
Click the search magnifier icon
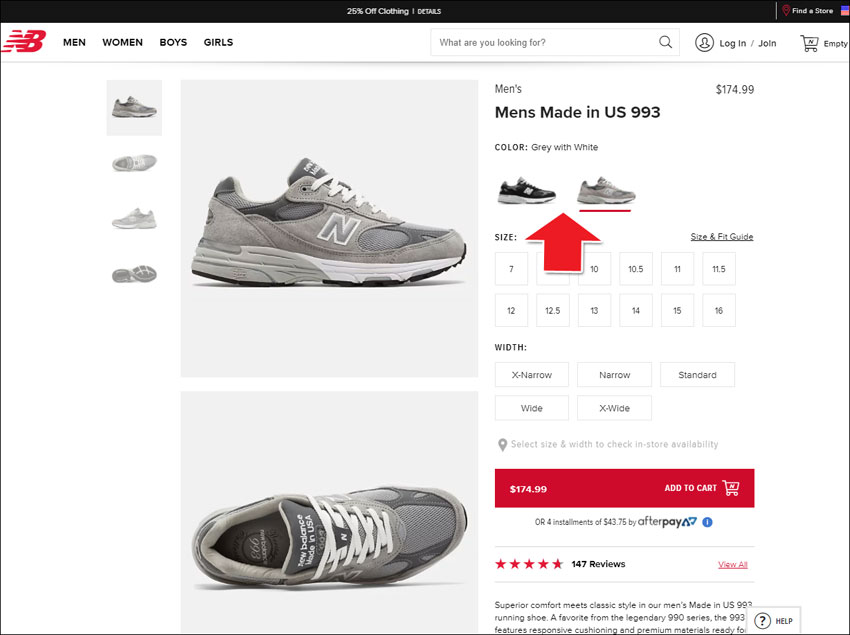(665, 42)
